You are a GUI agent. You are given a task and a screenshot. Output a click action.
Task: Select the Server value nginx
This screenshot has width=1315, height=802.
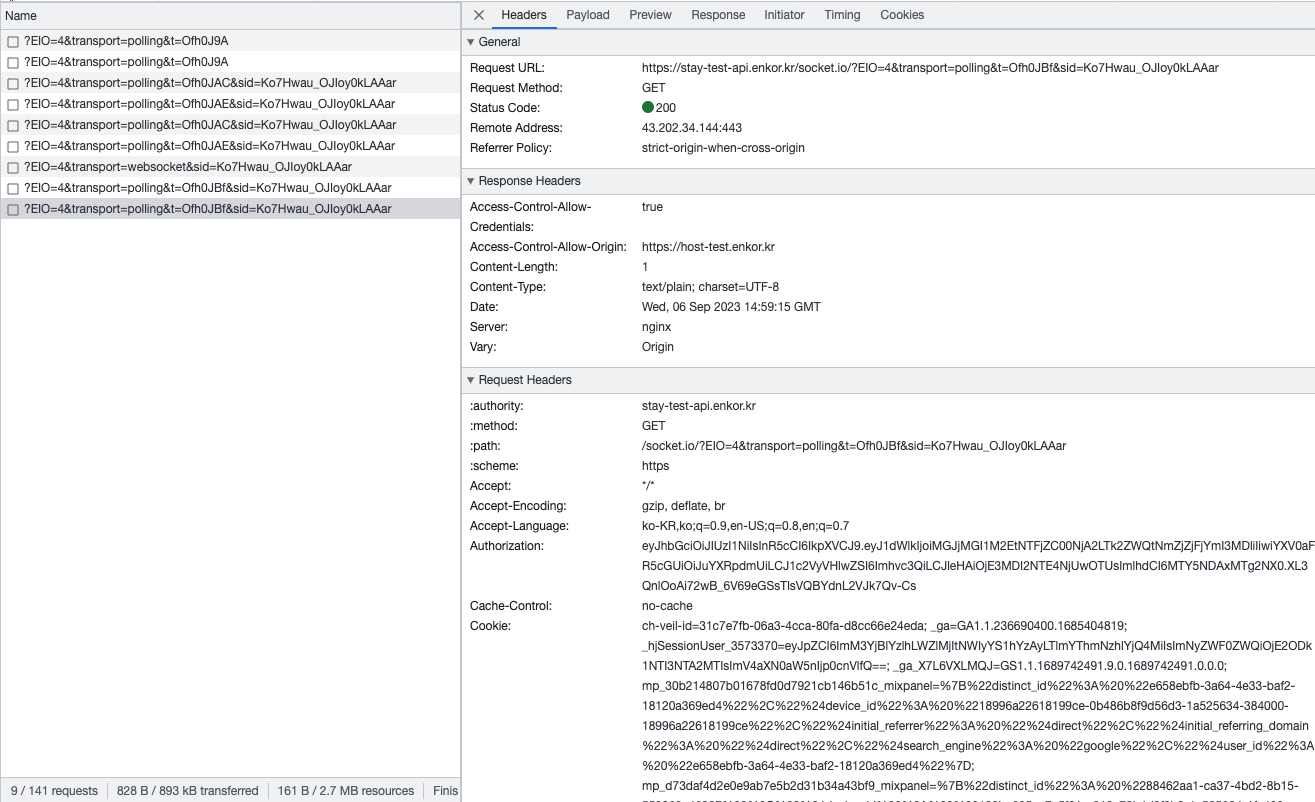[656, 327]
